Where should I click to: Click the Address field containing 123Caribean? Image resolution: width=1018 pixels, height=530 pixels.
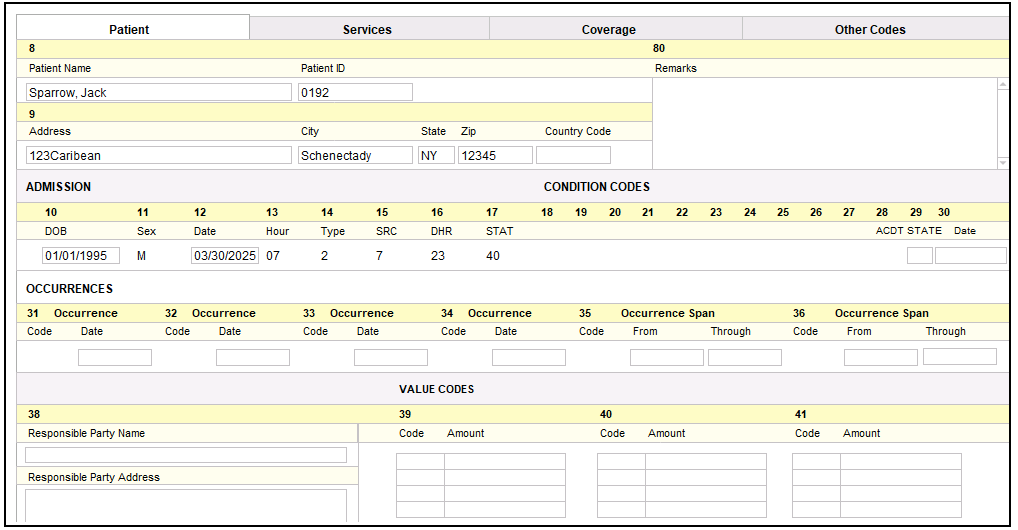[x=158, y=155]
